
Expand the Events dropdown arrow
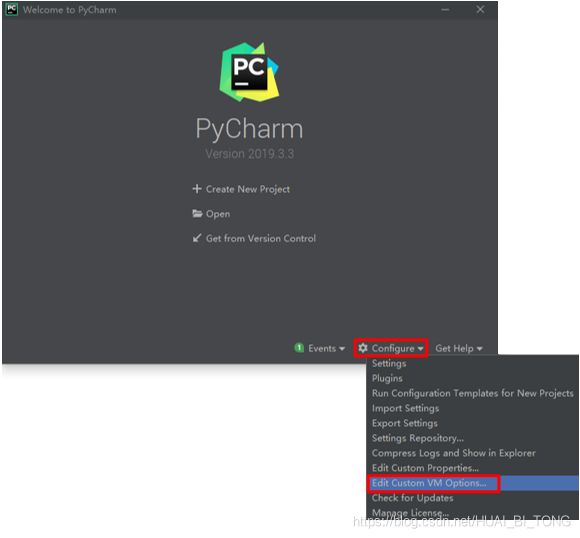click(342, 349)
